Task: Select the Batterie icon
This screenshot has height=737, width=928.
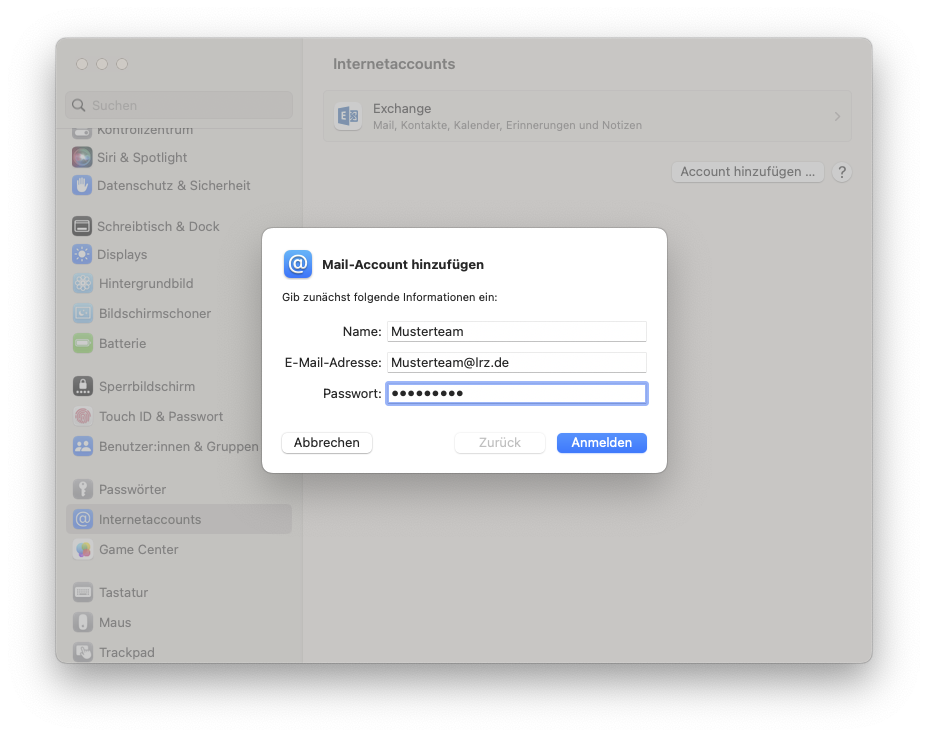Action: click(x=82, y=341)
